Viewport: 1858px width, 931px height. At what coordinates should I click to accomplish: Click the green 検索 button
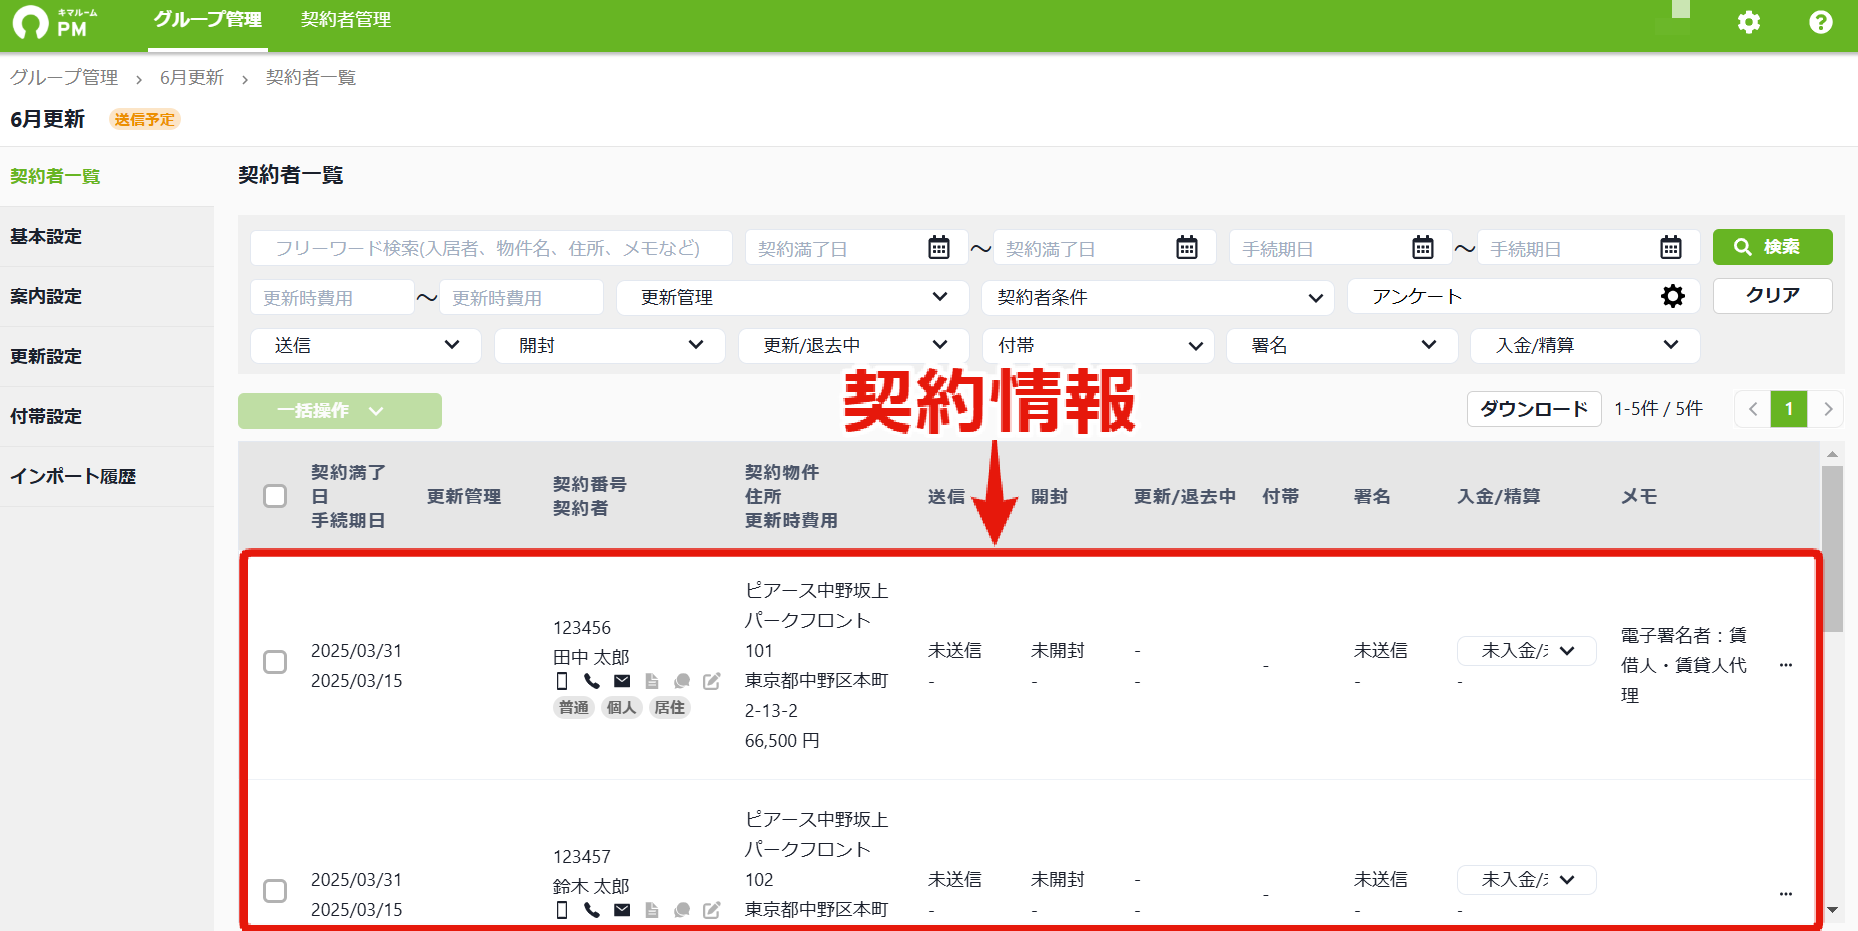pyautogui.click(x=1773, y=247)
